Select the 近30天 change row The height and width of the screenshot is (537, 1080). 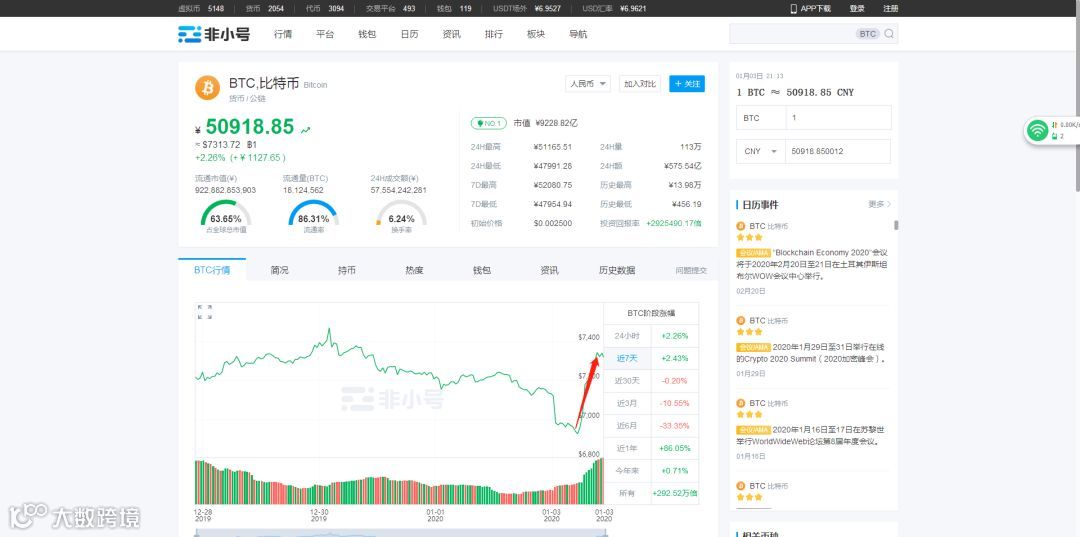[651, 381]
